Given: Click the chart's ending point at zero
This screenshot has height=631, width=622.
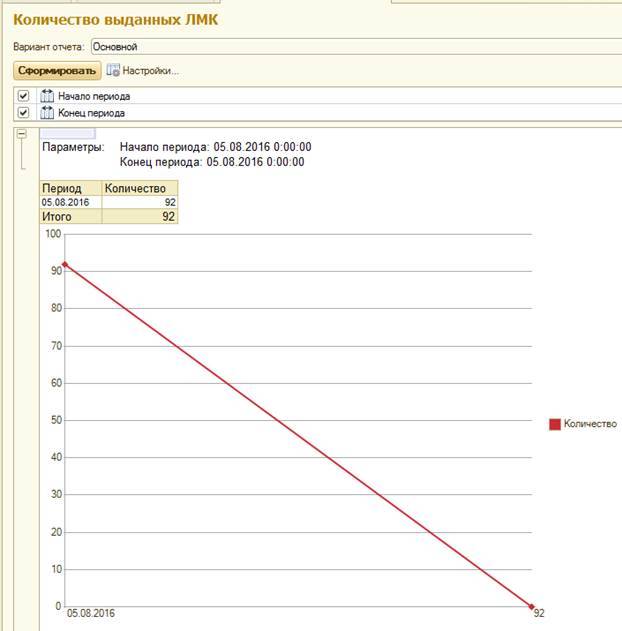Looking at the screenshot, I should pyautogui.click(x=531, y=605).
